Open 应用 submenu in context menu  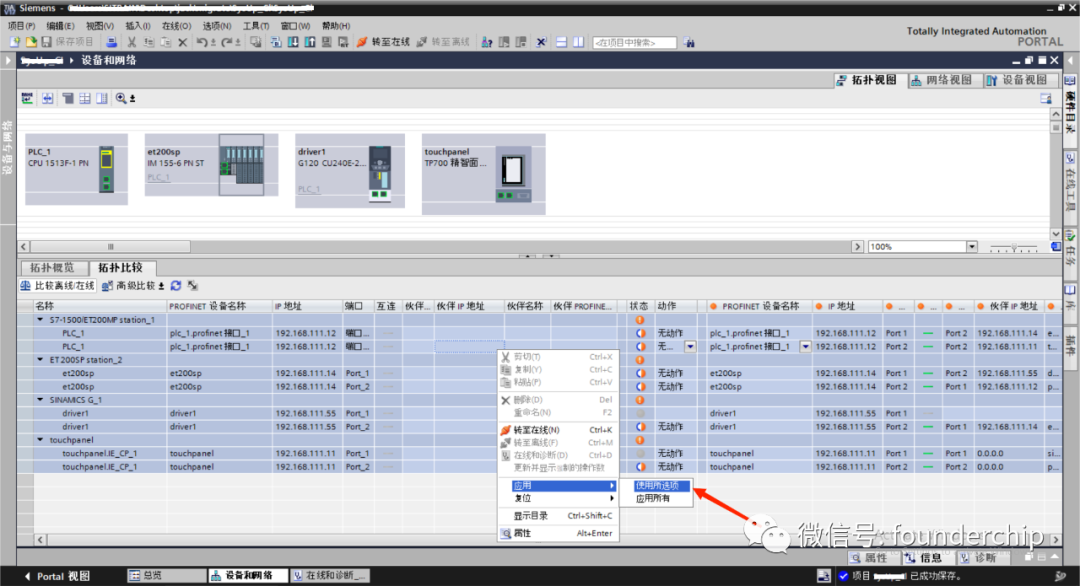click(x=558, y=485)
